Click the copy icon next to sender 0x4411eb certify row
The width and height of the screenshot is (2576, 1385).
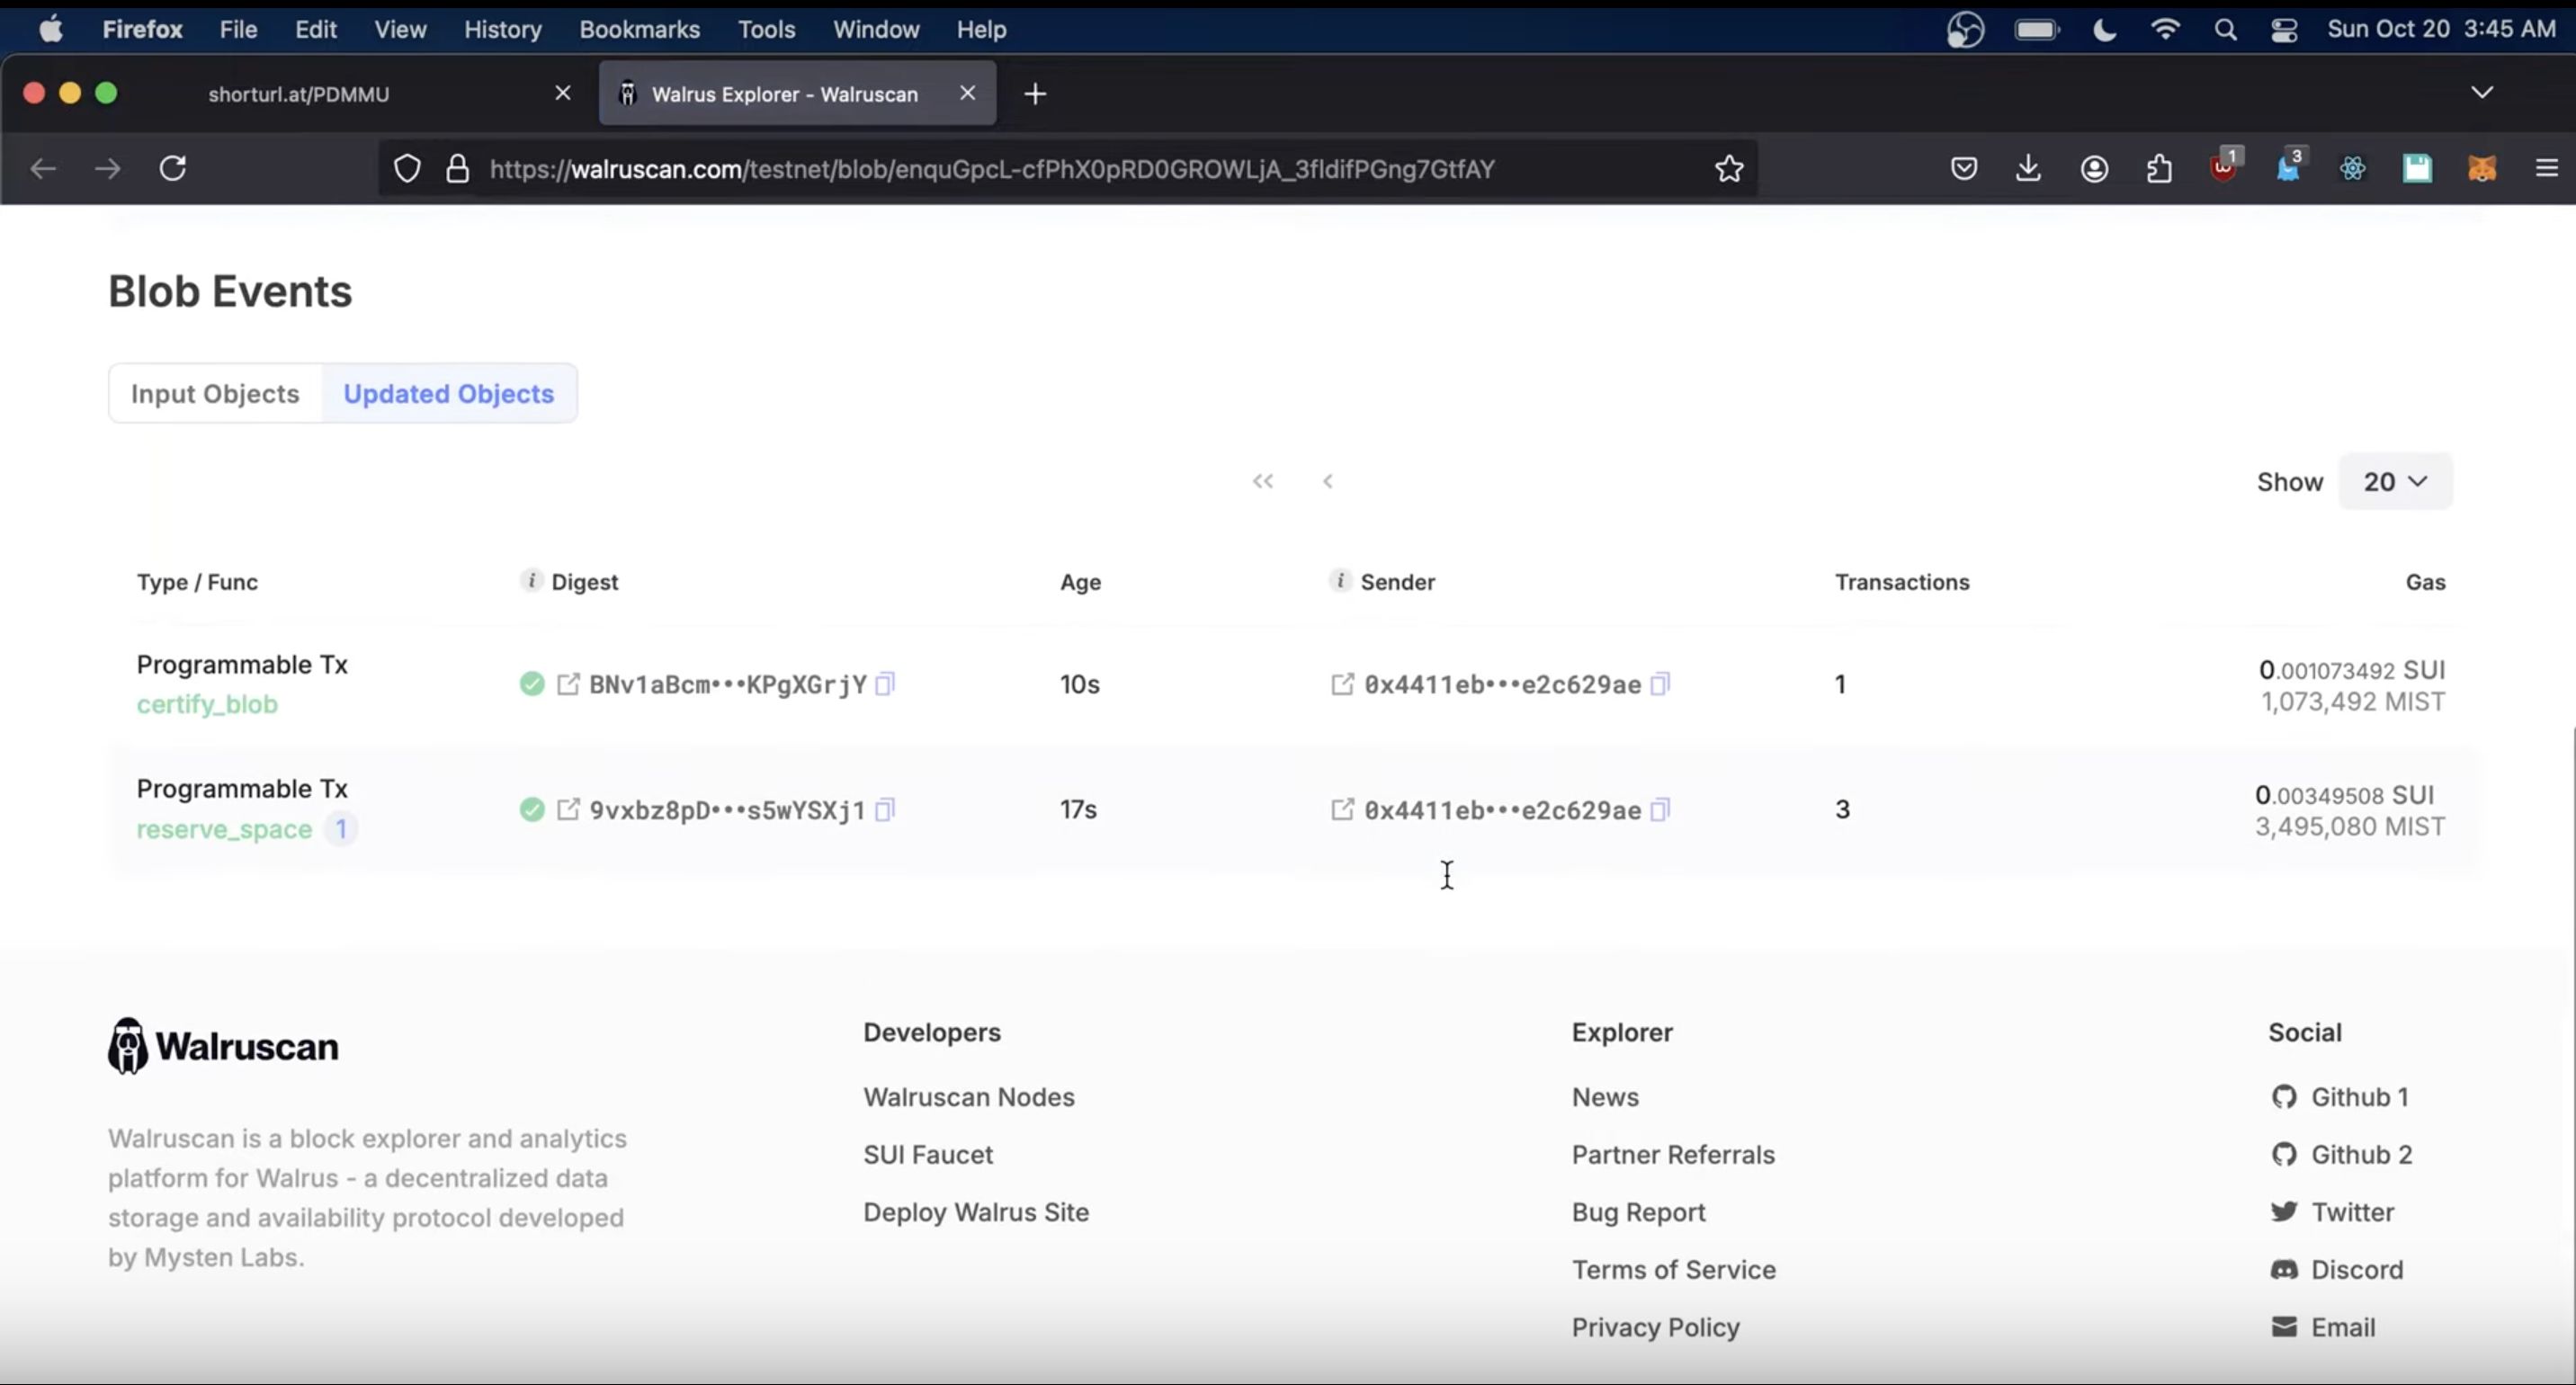point(1662,684)
